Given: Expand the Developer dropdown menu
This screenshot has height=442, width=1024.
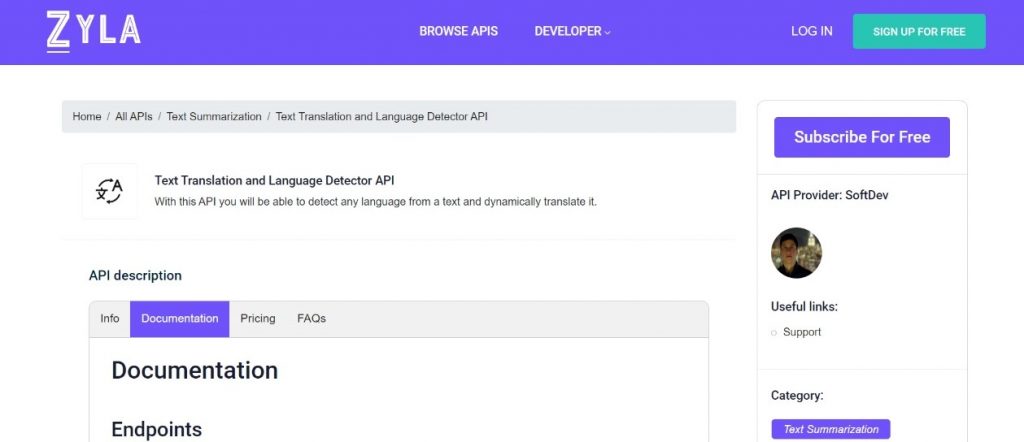Looking at the screenshot, I should (572, 31).
